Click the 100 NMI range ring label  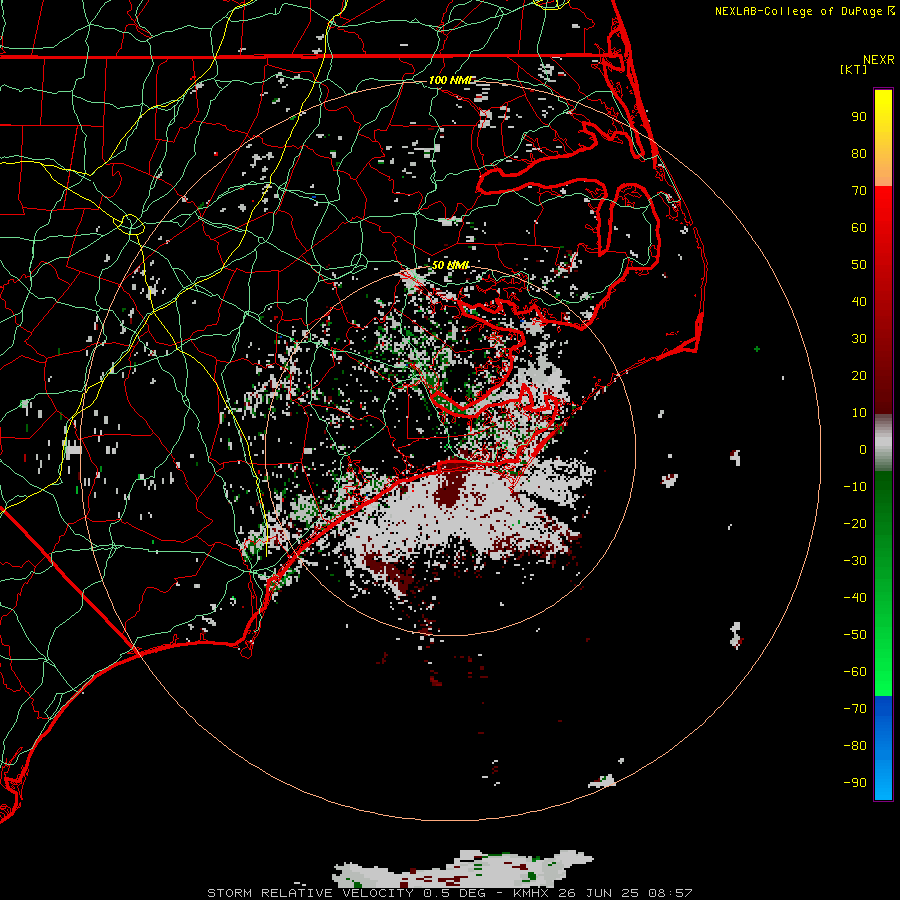pos(452,80)
